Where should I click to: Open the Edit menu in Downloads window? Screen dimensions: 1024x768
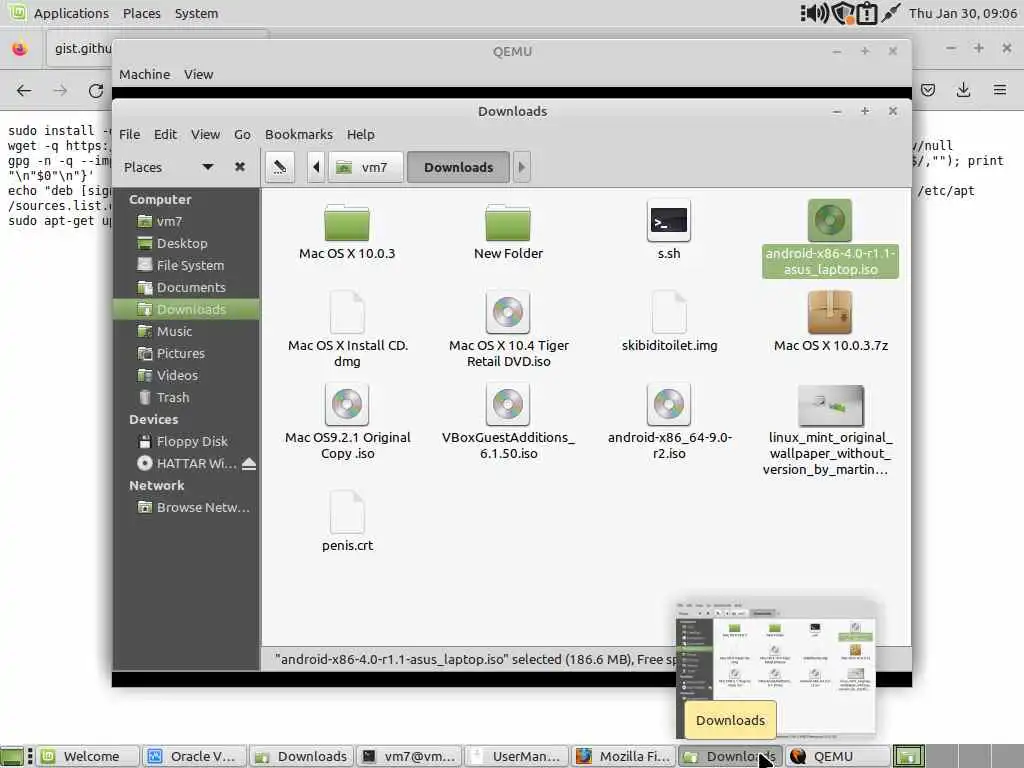coord(165,135)
